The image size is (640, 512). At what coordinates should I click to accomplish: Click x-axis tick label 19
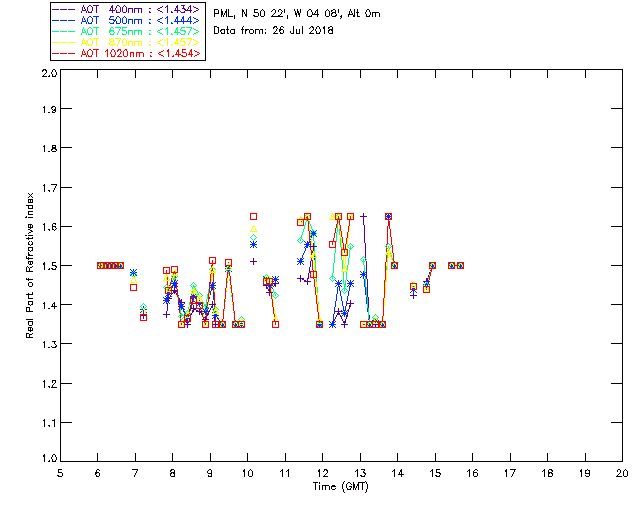[x=585, y=473]
